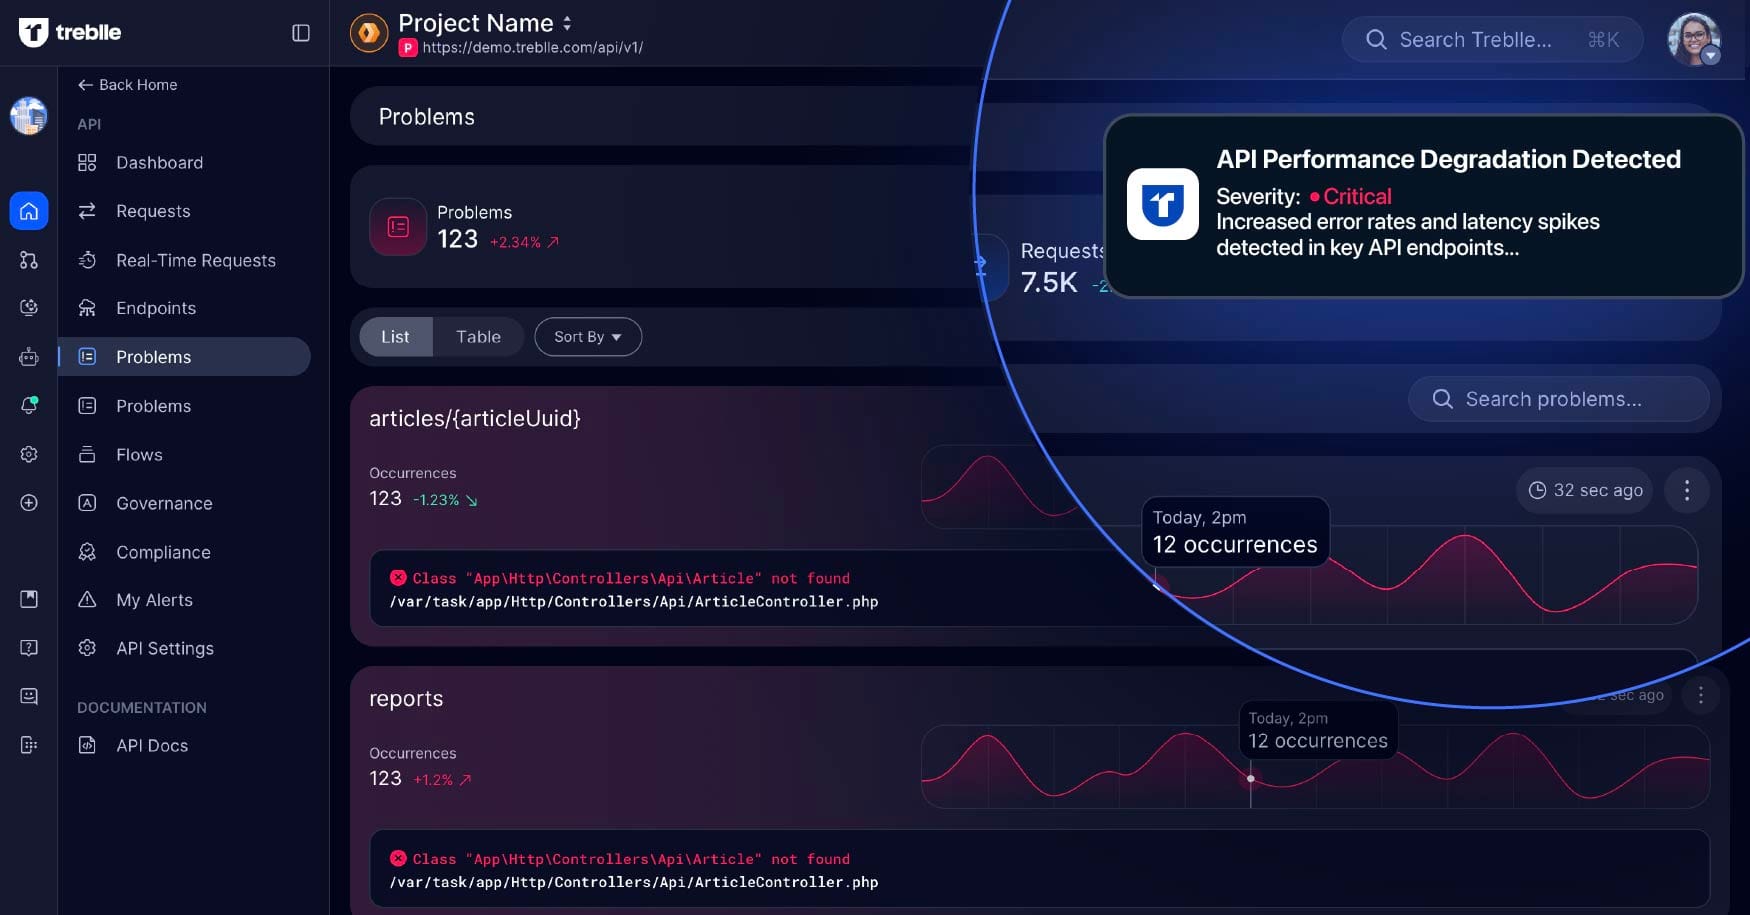Click the plus circle icon in left rail

[x=29, y=503]
